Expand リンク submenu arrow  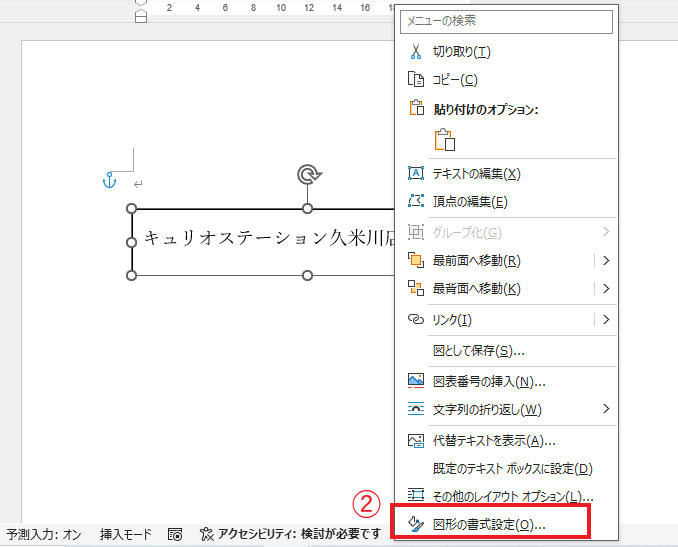coord(606,320)
